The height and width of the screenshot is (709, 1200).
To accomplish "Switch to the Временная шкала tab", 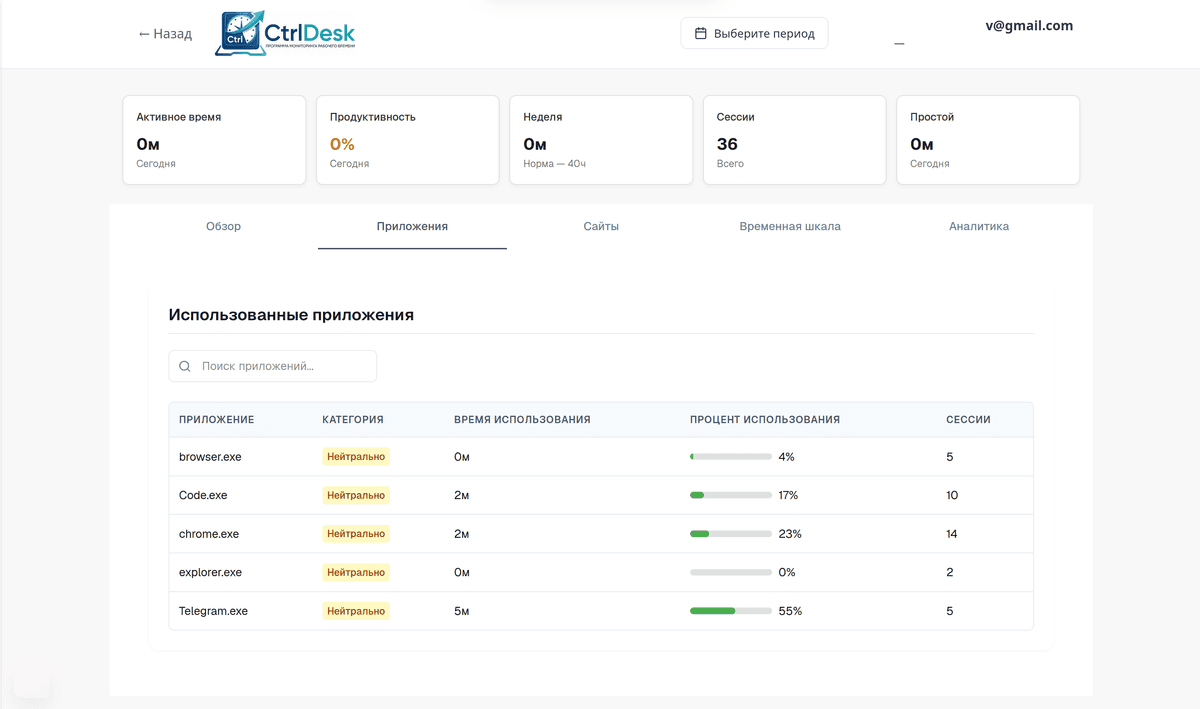I will point(790,226).
